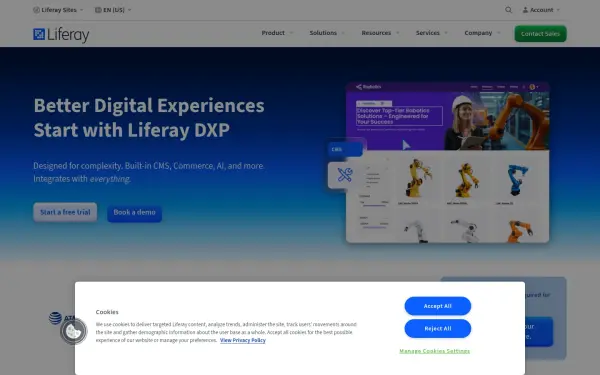Click Start a free trial
Viewport: 600px width, 375px height.
(65, 212)
